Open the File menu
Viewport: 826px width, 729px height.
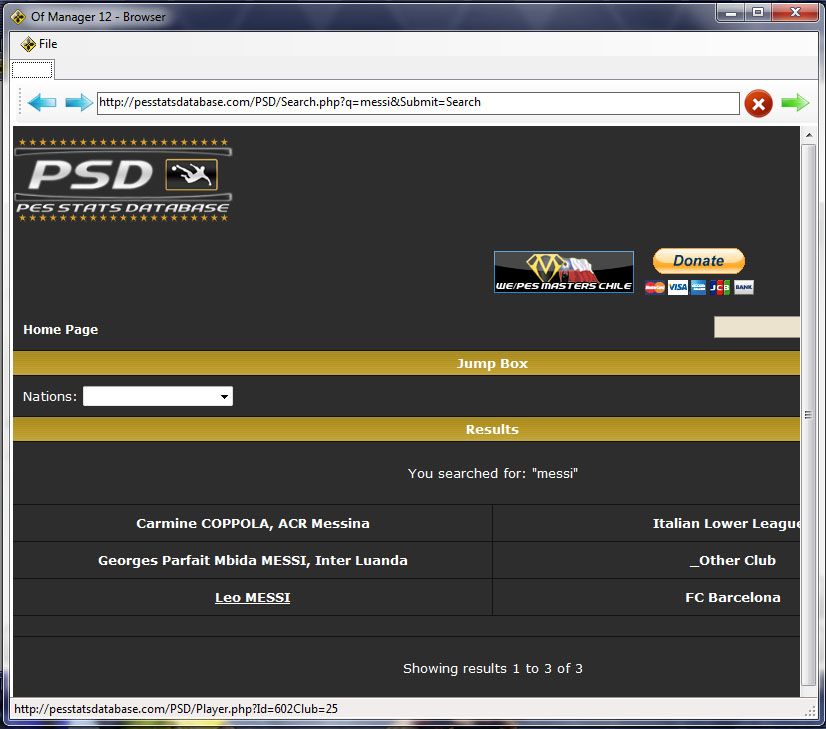coord(39,44)
